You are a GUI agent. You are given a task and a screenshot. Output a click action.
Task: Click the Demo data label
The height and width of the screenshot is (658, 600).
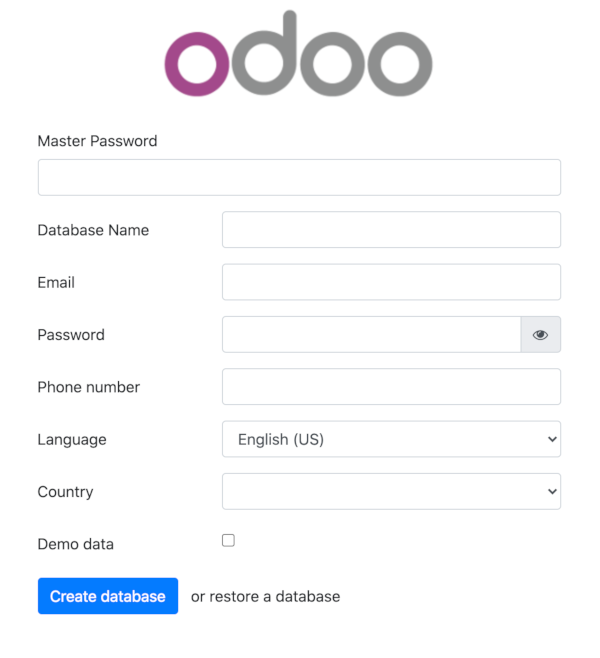click(76, 545)
